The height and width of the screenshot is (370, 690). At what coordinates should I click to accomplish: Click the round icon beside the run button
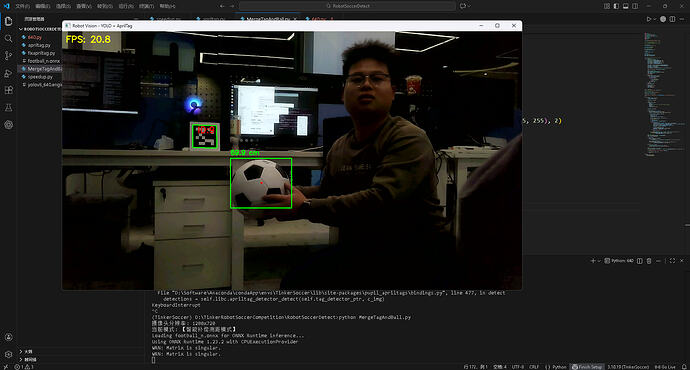tap(663, 19)
